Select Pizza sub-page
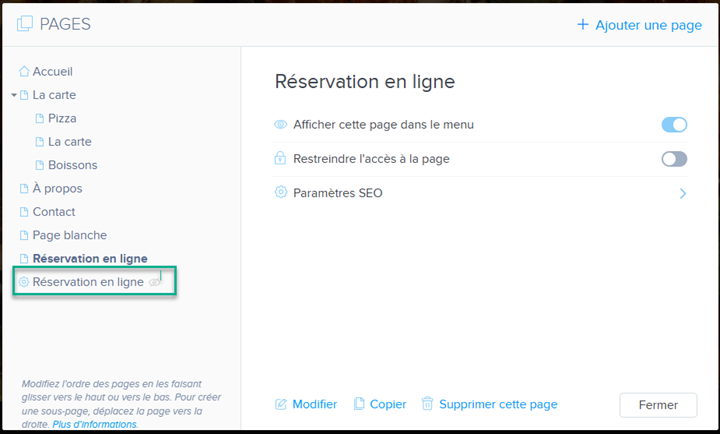This screenshot has height=434, width=720. (x=62, y=118)
